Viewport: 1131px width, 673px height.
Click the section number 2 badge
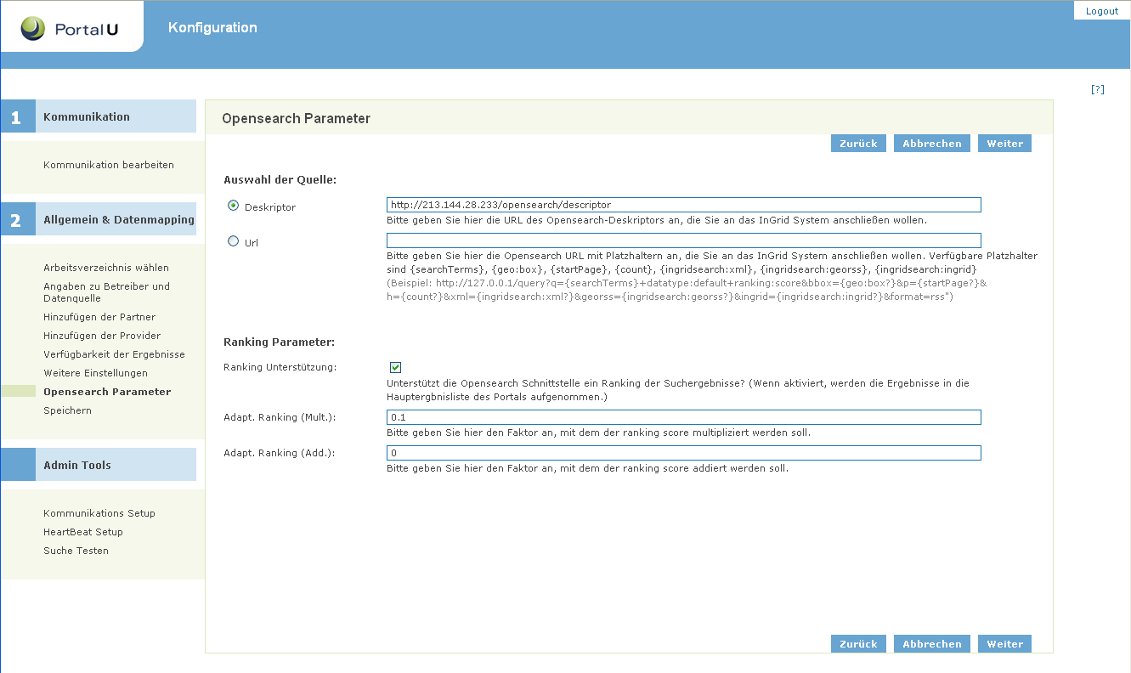click(15, 218)
